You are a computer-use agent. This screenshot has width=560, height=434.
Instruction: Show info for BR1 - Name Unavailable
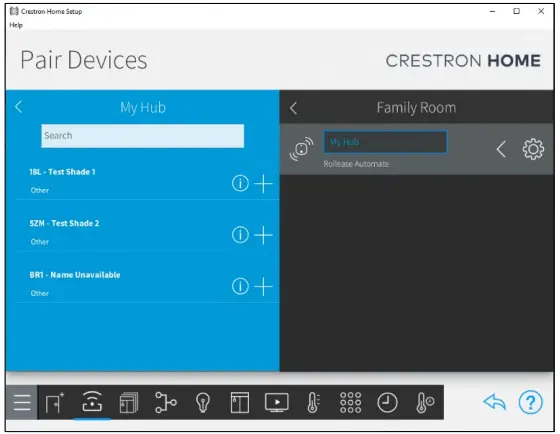pos(240,286)
